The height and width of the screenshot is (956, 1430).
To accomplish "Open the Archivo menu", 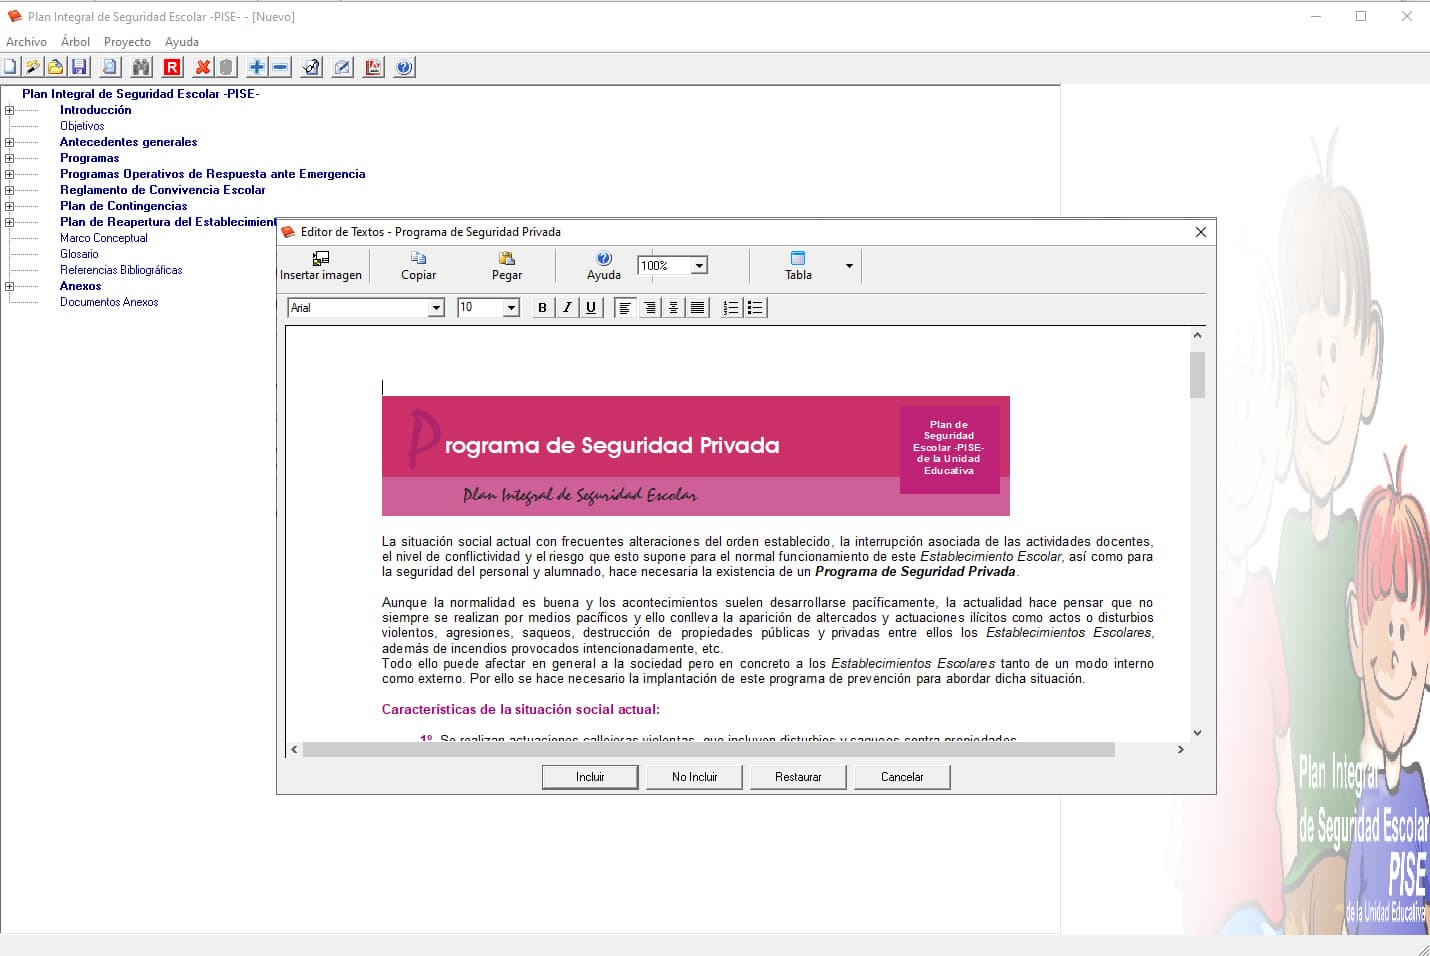I will (26, 42).
